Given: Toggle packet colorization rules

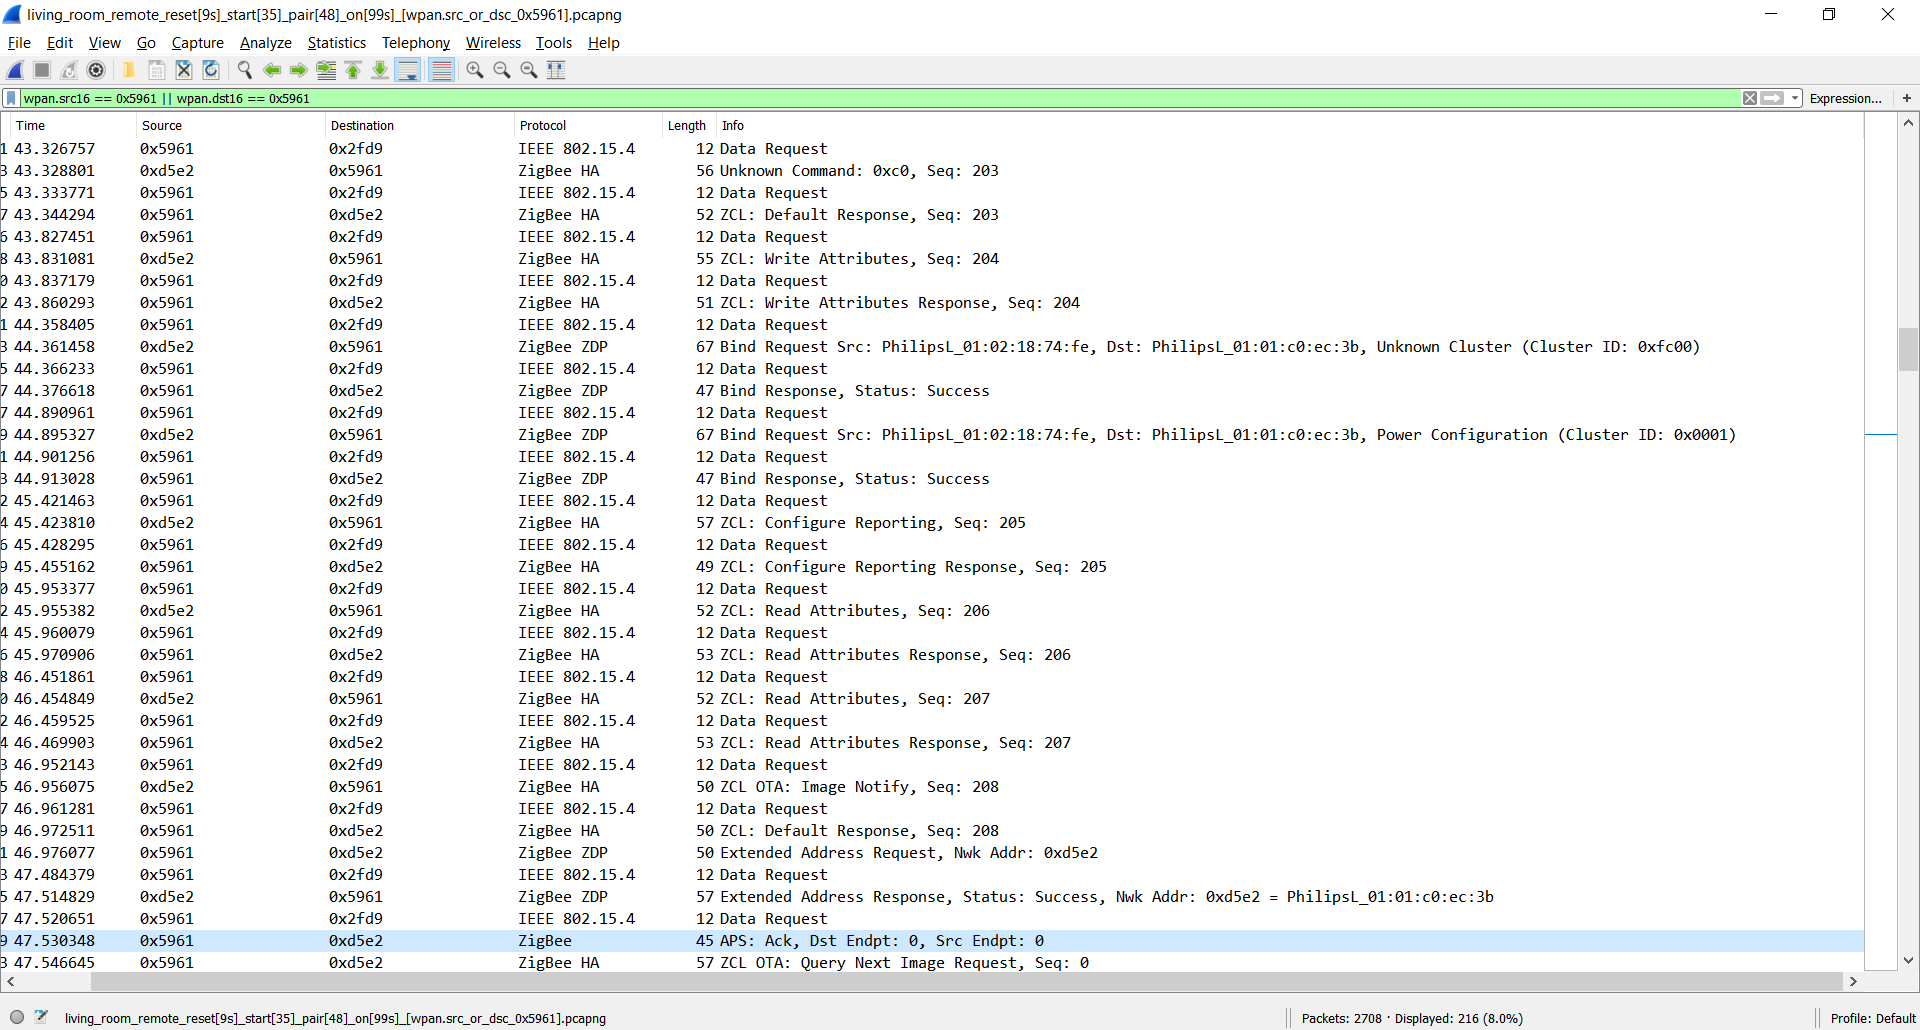Looking at the screenshot, I should click(441, 70).
